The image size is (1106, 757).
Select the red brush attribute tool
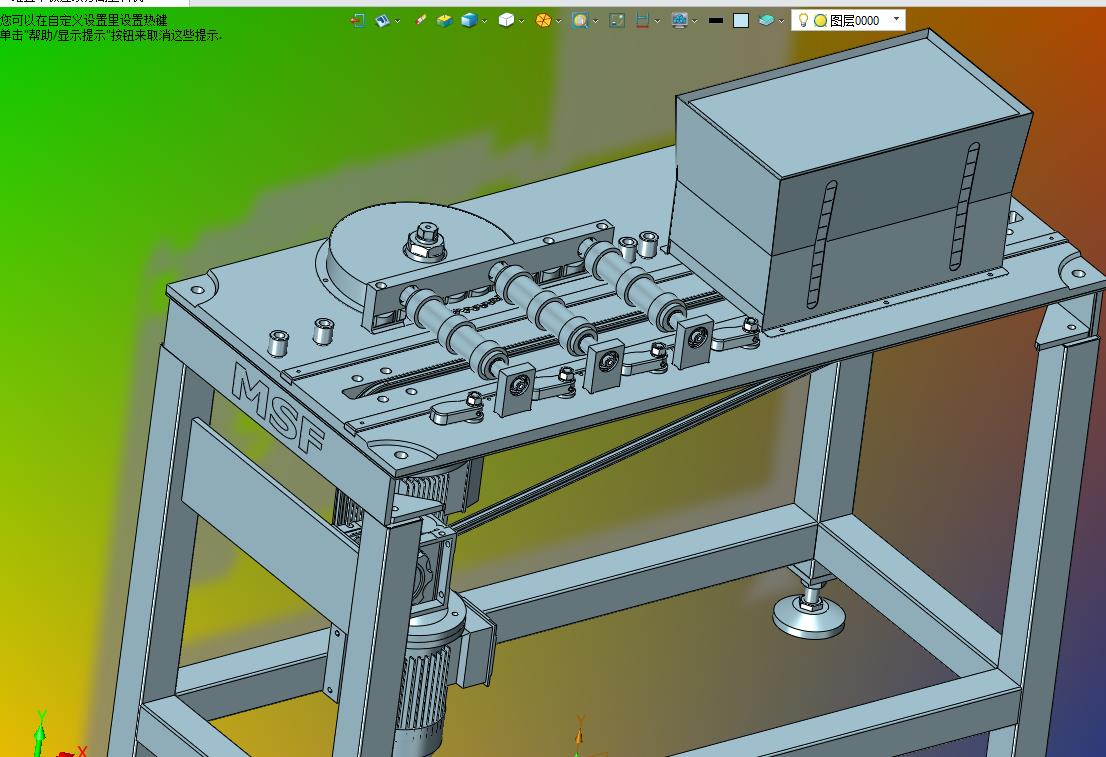click(420, 20)
